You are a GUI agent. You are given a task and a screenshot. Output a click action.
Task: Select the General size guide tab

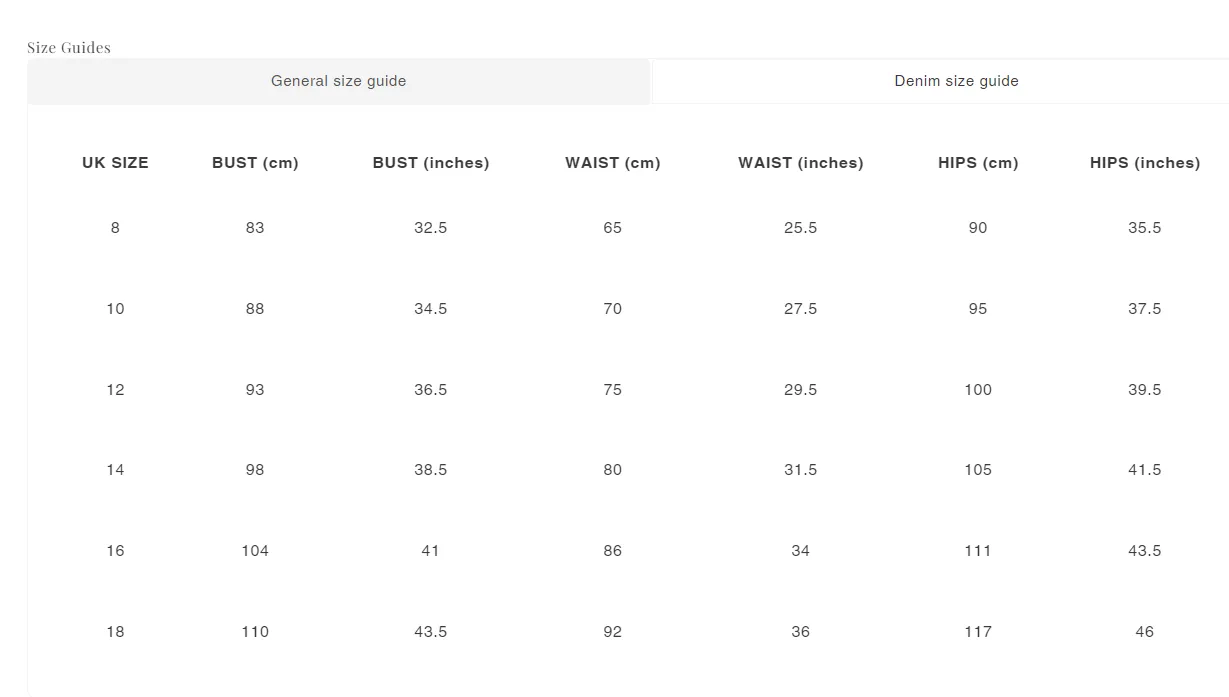click(x=338, y=81)
